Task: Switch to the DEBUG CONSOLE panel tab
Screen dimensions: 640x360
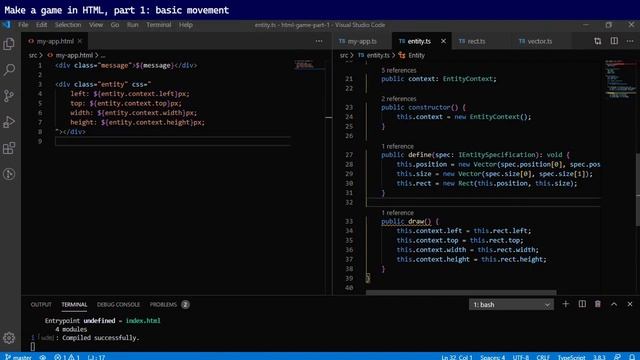Action: coord(118,304)
